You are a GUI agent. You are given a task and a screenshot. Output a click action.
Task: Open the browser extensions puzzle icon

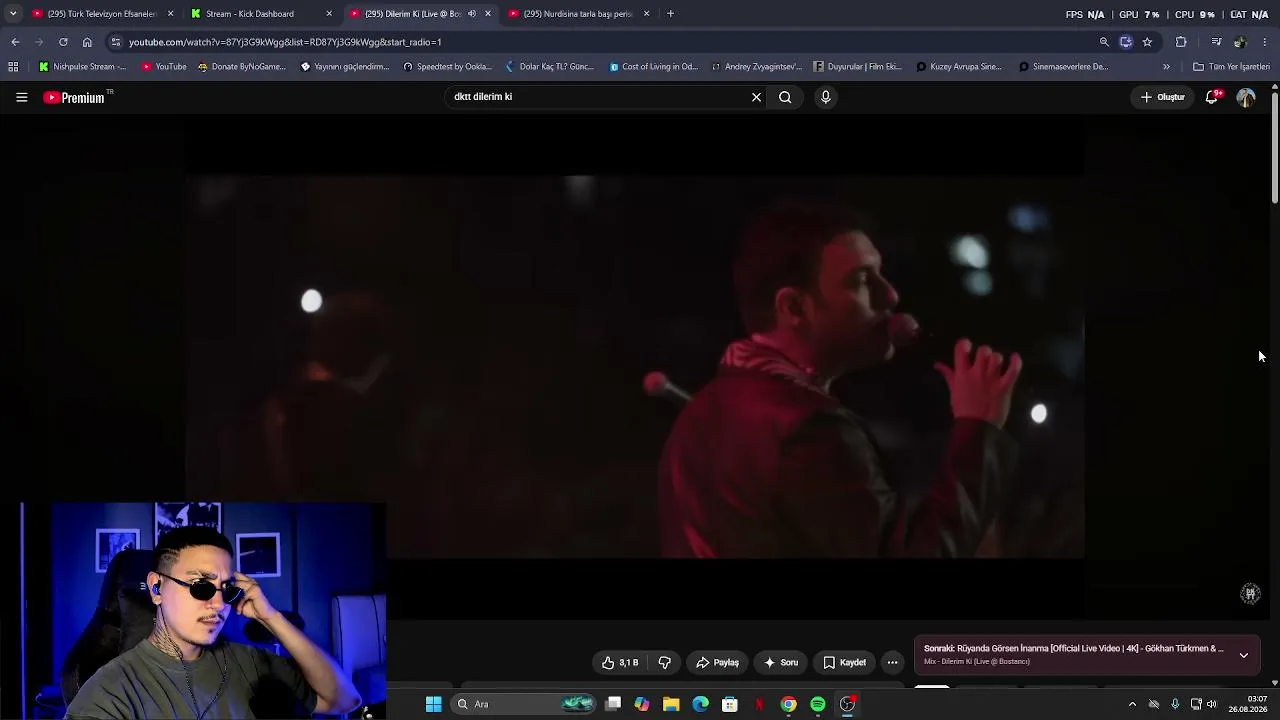coord(1181,42)
